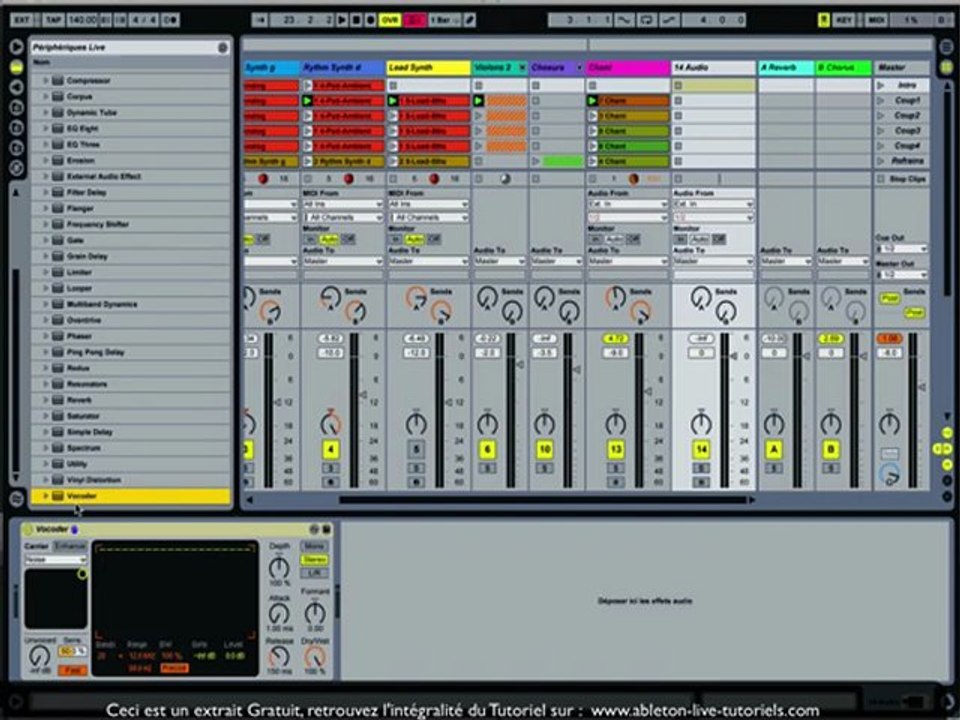
Task: Launch the first Chant clip play icon
Action: (x=592, y=100)
